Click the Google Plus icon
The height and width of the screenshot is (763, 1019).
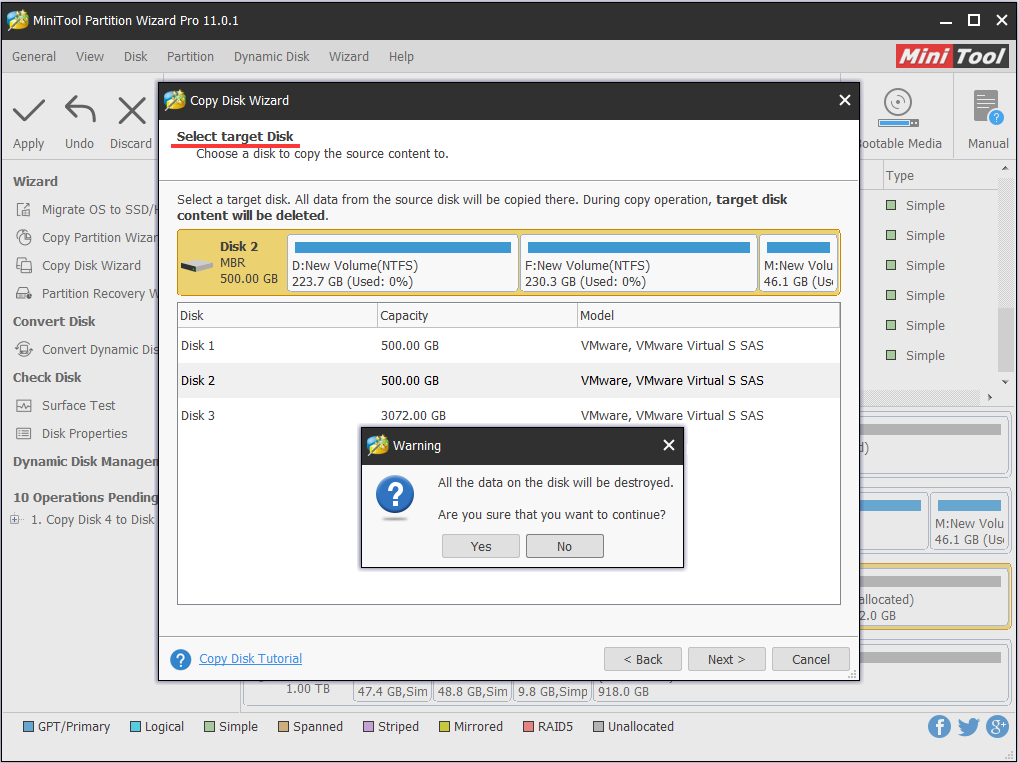point(997,727)
